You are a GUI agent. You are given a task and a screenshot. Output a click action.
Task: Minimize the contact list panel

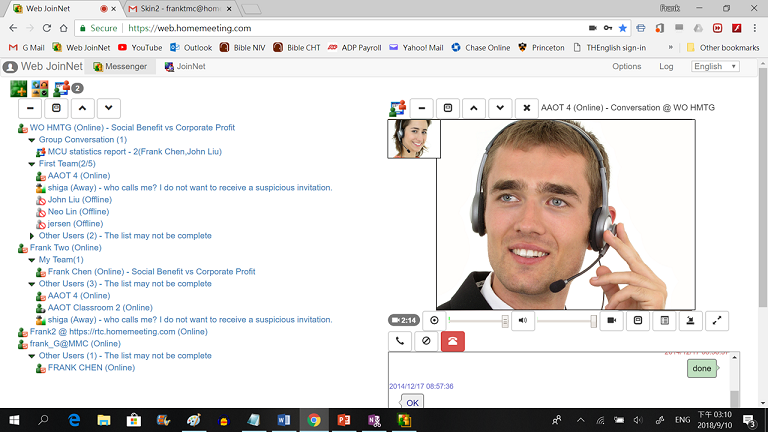[30, 108]
